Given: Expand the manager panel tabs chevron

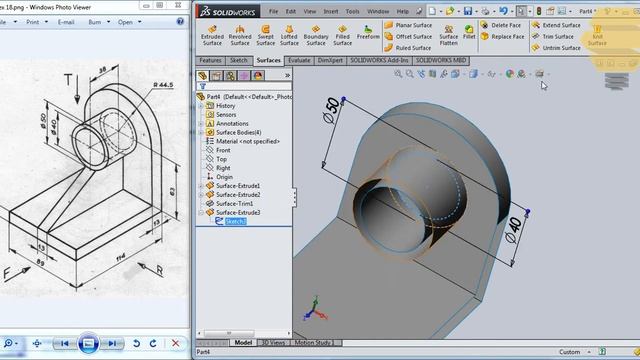Looking at the screenshot, I should (287, 76).
